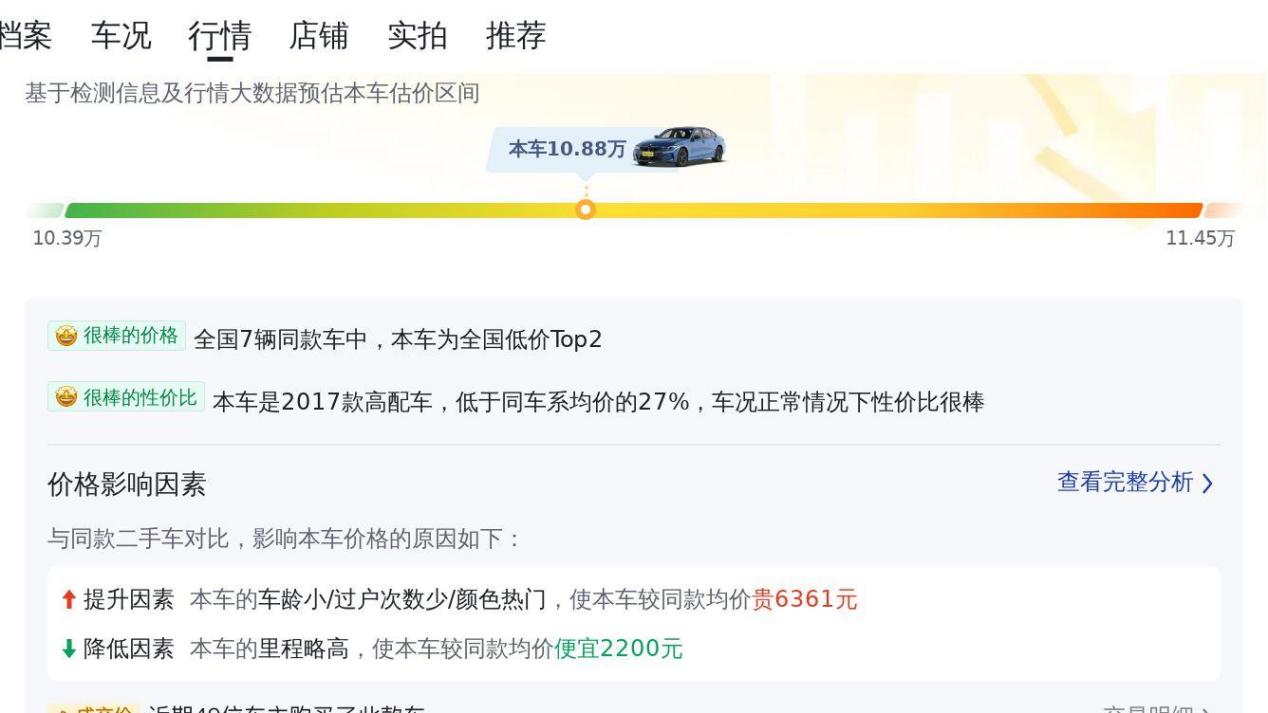Click the chevron next to 查看完整分析
This screenshot has height=713, width=1268.
pyautogui.click(x=1207, y=484)
